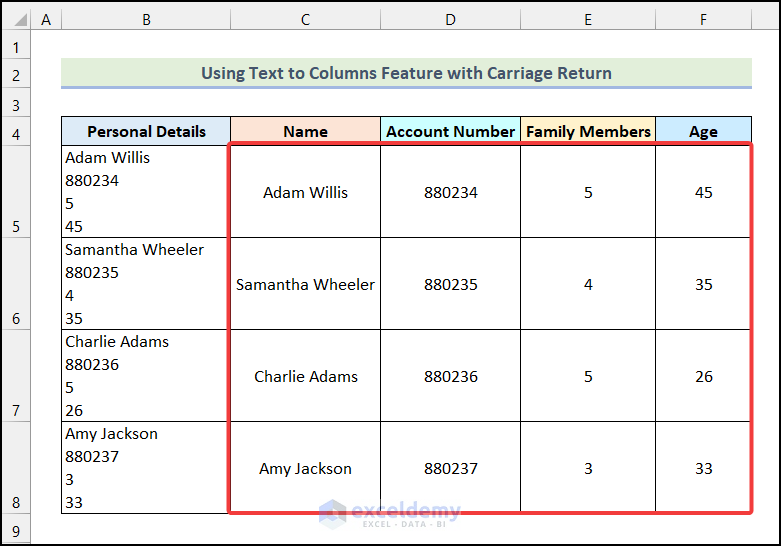781x546 pixels.
Task: Click the Charlie Adams name cell
Action: coord(305,376)
